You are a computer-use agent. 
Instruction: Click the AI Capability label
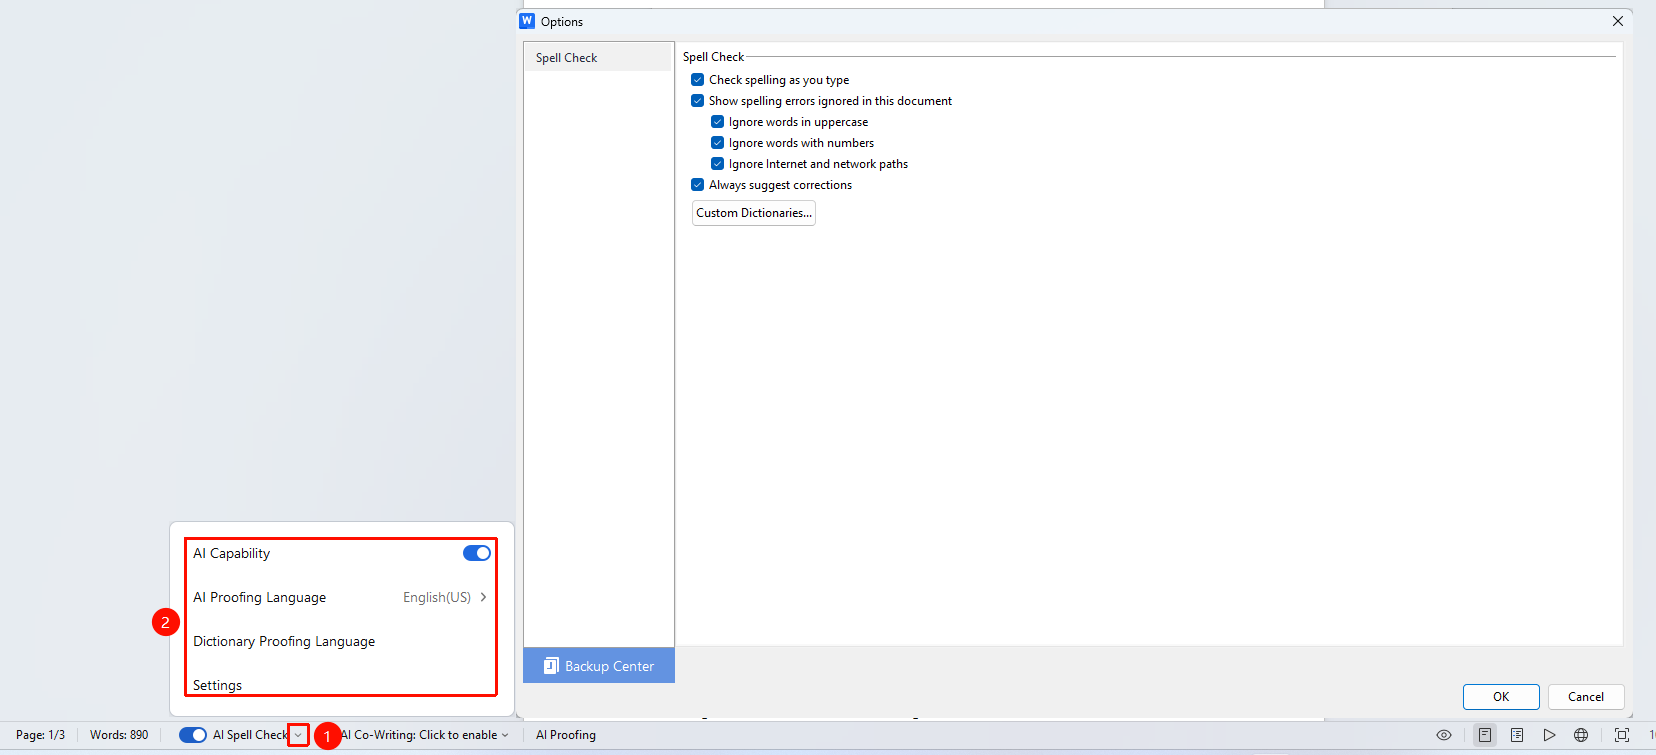232,553
